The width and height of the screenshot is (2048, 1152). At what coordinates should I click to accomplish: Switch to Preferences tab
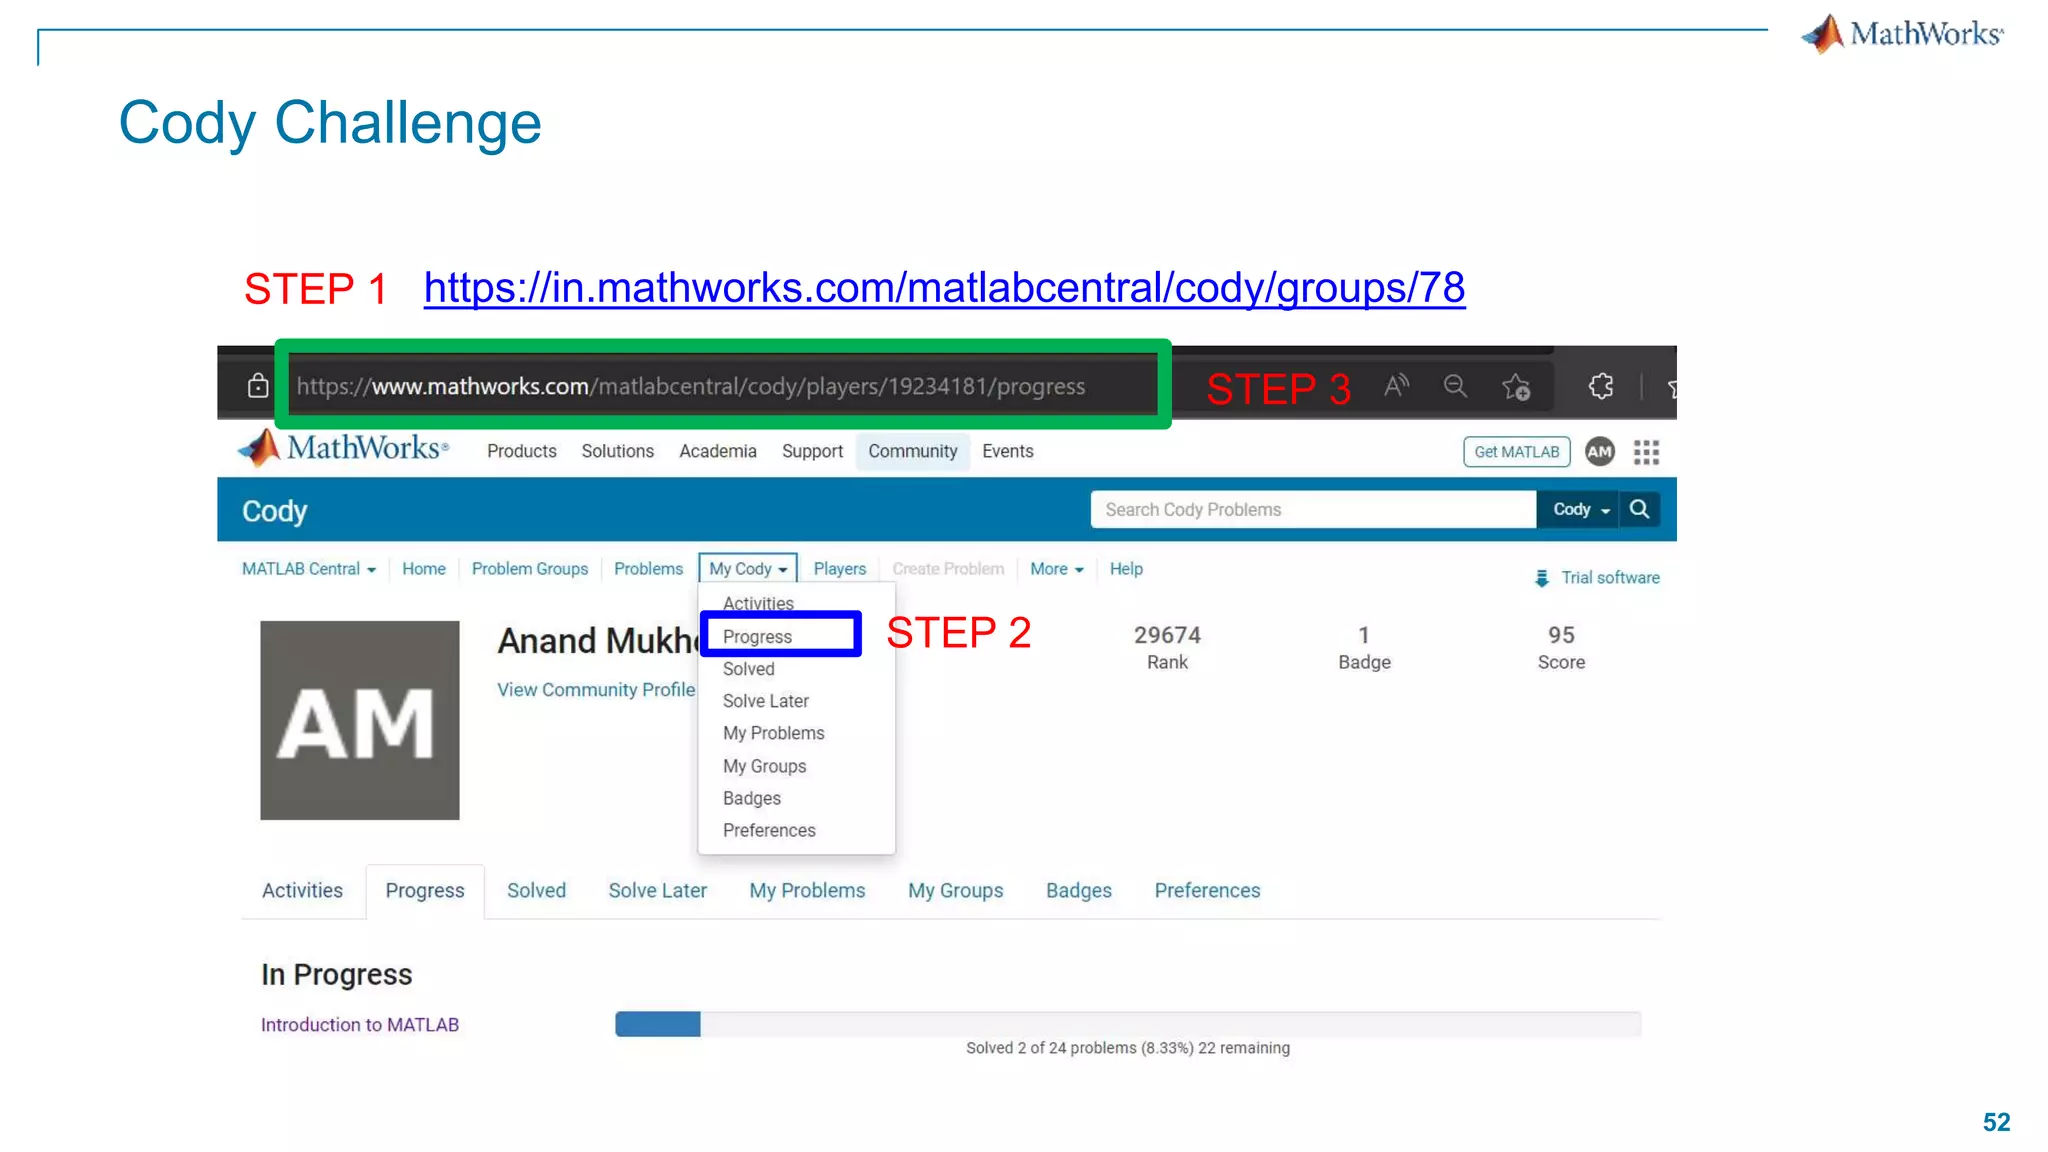point(1207,890)
